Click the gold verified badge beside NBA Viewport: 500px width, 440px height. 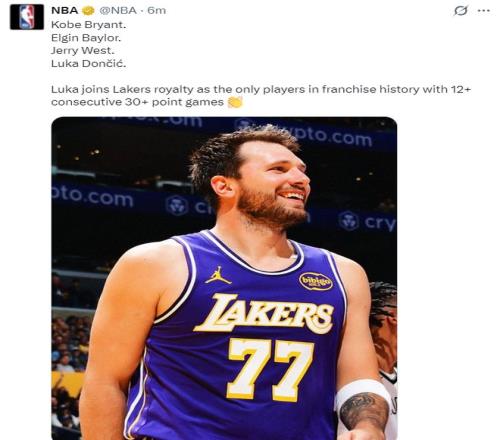point(88,11)
